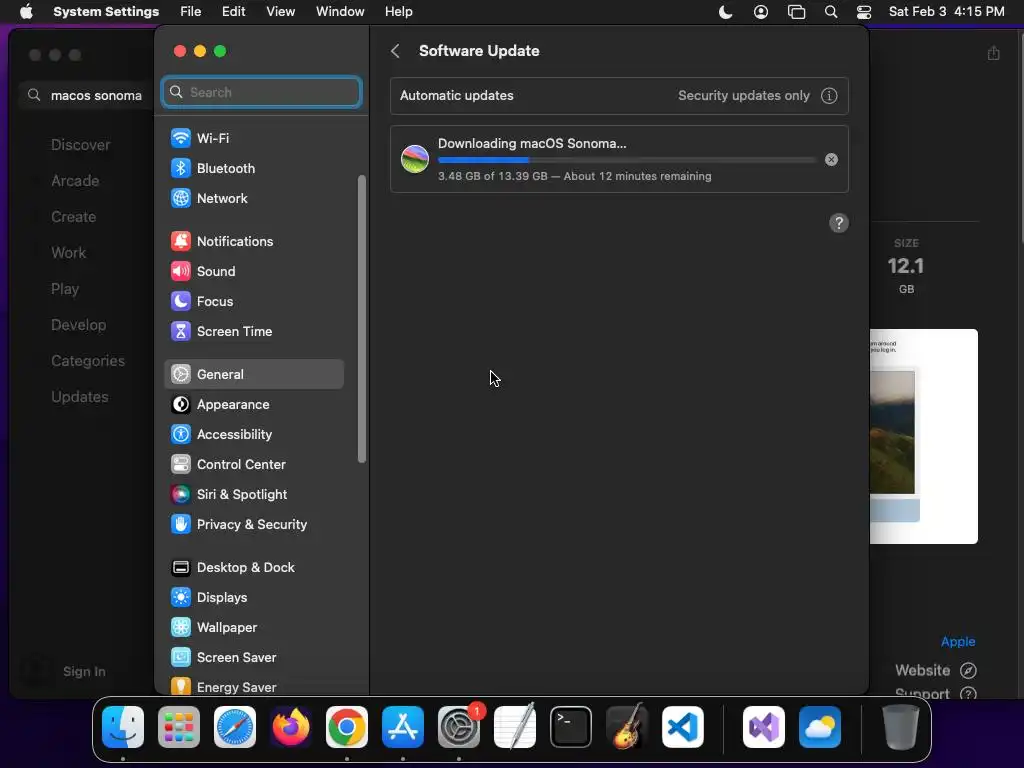Select Control Center in the sidebar
Screen dimensions: 1024x768
(253, 465)
